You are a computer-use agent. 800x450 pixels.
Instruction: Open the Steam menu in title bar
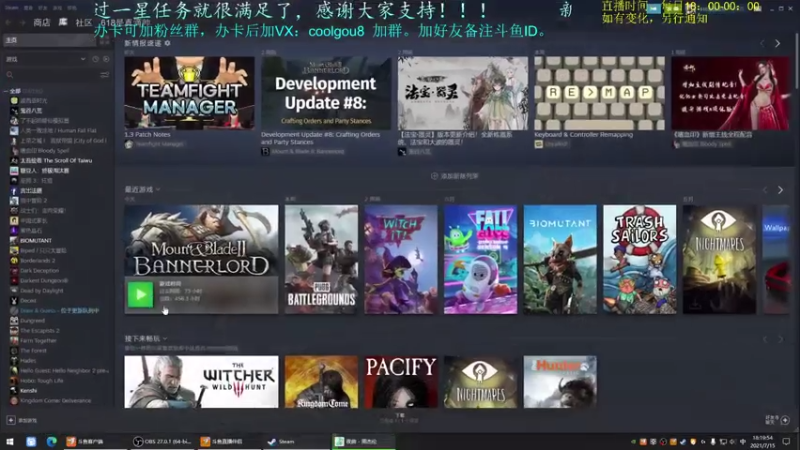11,8
